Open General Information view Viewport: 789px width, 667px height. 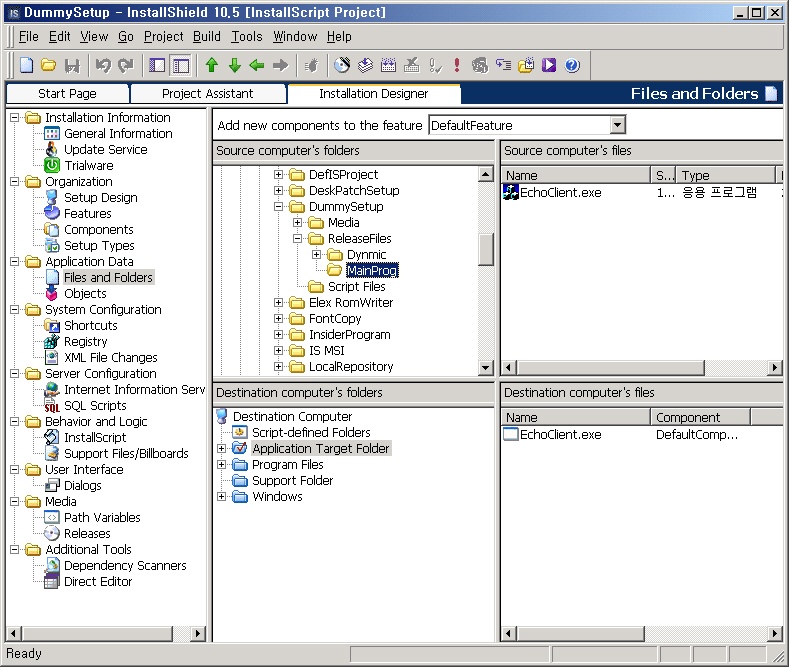pyautogui.click(x=118, y=134)
